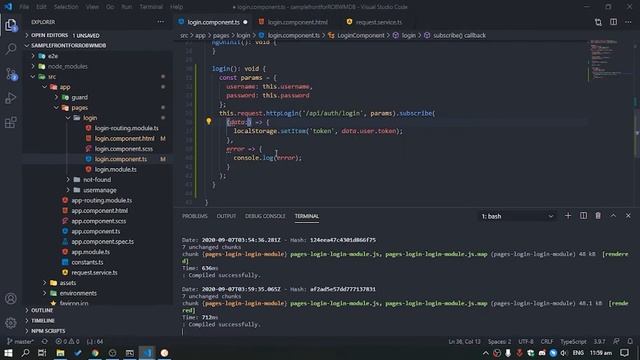The width and height of the screenshot is (640, 360).
Task: Open the Selection menu
Action: click(x=66, y=7)
